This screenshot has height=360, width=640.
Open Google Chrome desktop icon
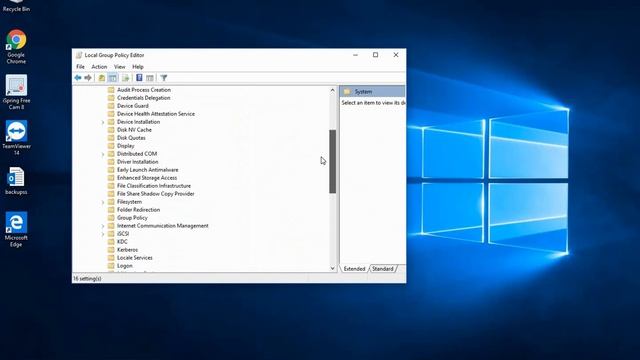[x=16, y=46]
